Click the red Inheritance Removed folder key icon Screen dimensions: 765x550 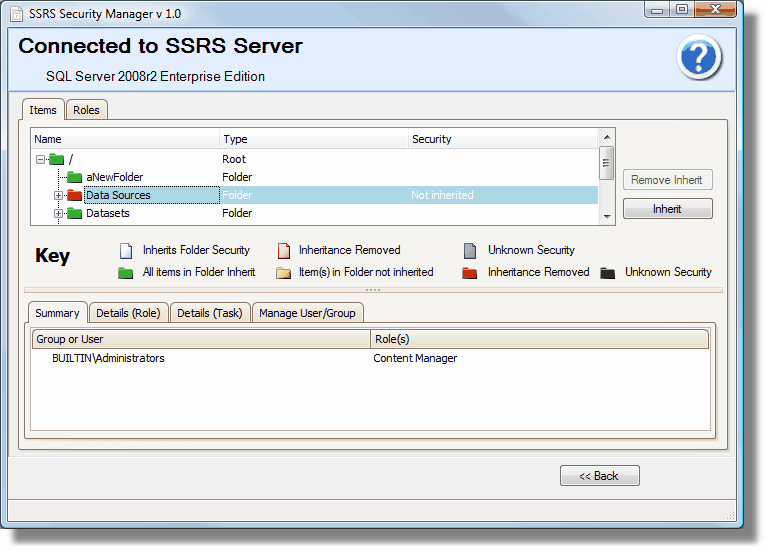tap(469, 273)
